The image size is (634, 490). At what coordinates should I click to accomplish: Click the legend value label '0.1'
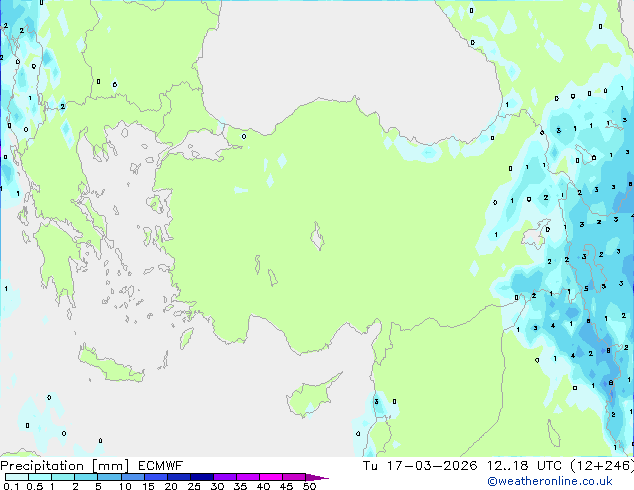point(11,486)
